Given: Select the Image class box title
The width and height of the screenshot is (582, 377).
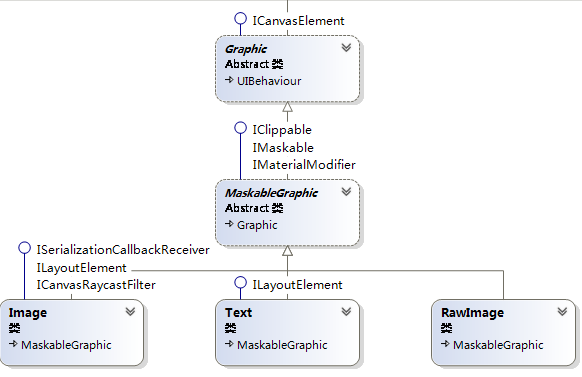Looking at the screenshot, I should [28, 313].
